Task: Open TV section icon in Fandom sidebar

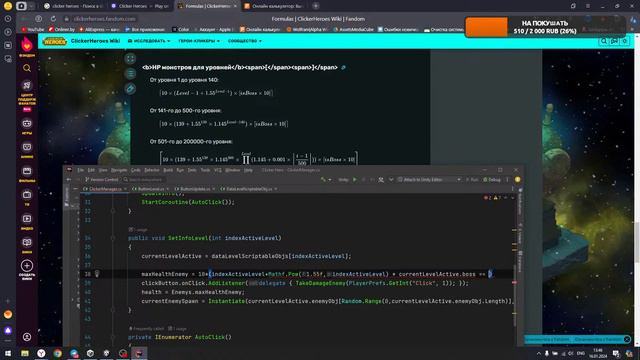Action: pos(27,195)
